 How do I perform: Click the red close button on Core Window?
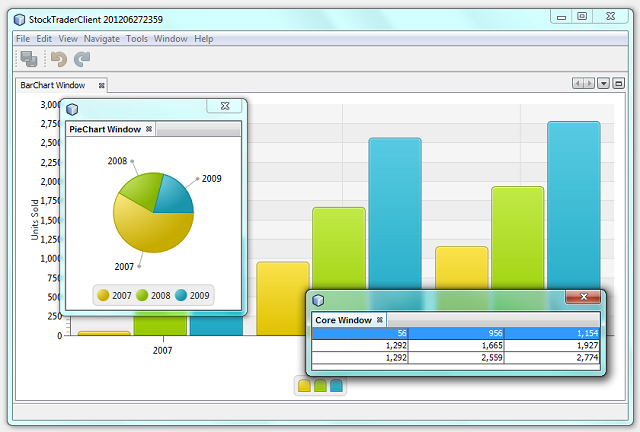[x=584, y=297]
